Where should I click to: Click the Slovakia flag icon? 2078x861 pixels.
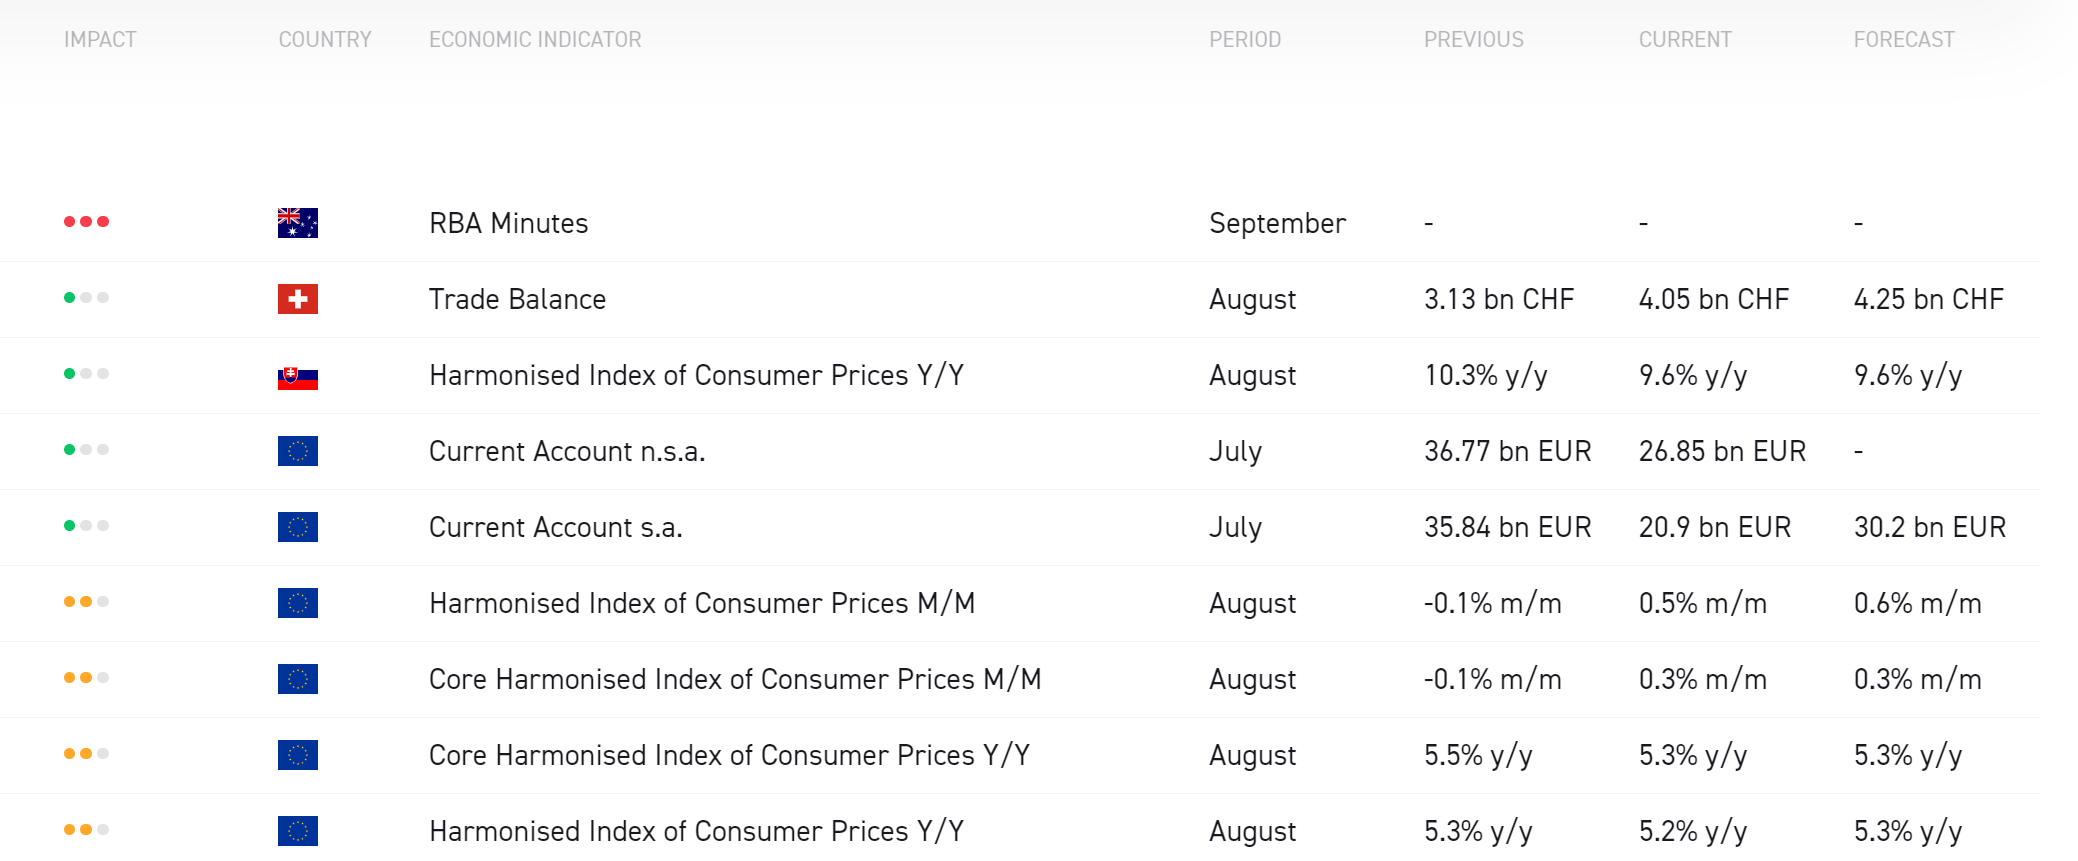(x=297, y=377)
